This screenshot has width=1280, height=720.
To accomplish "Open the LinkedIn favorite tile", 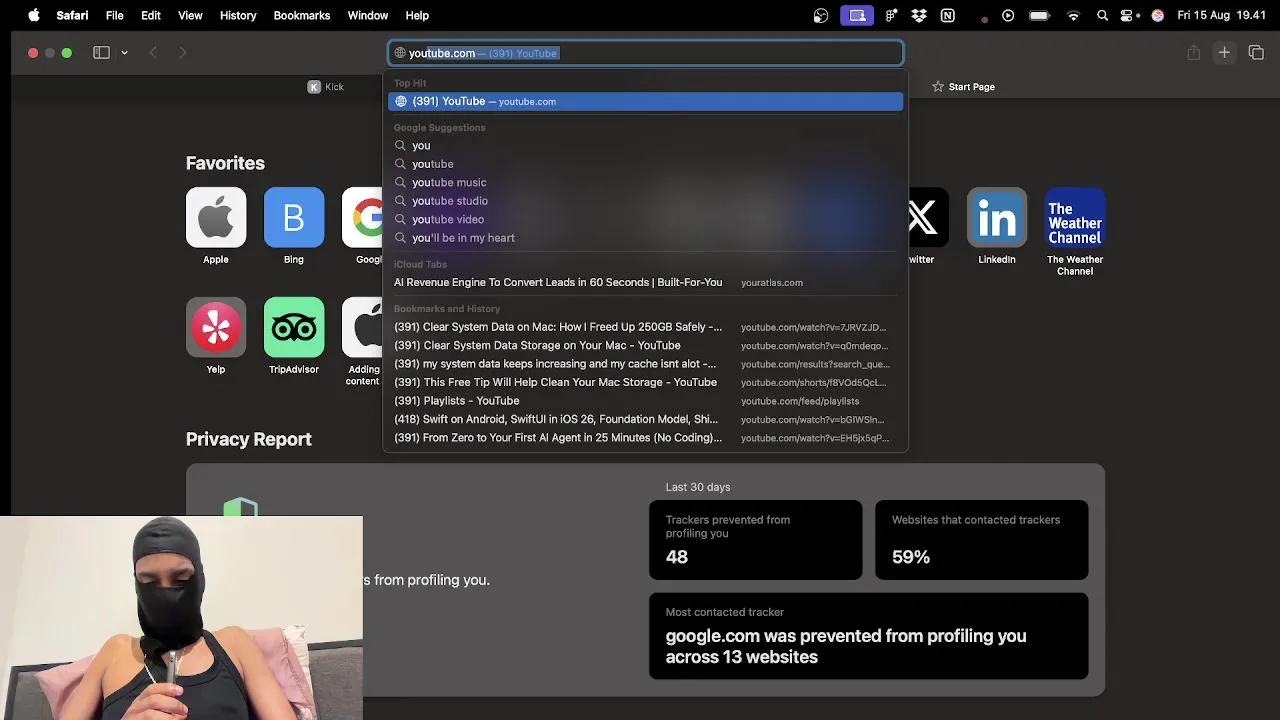I will [x=997, y=217].
